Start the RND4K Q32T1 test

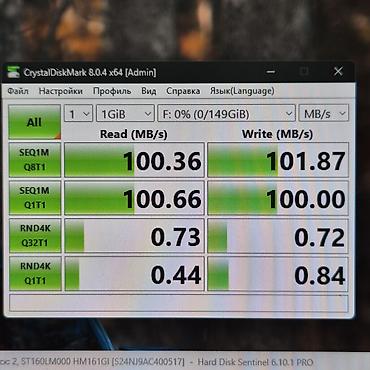click(x=35, y=236)
